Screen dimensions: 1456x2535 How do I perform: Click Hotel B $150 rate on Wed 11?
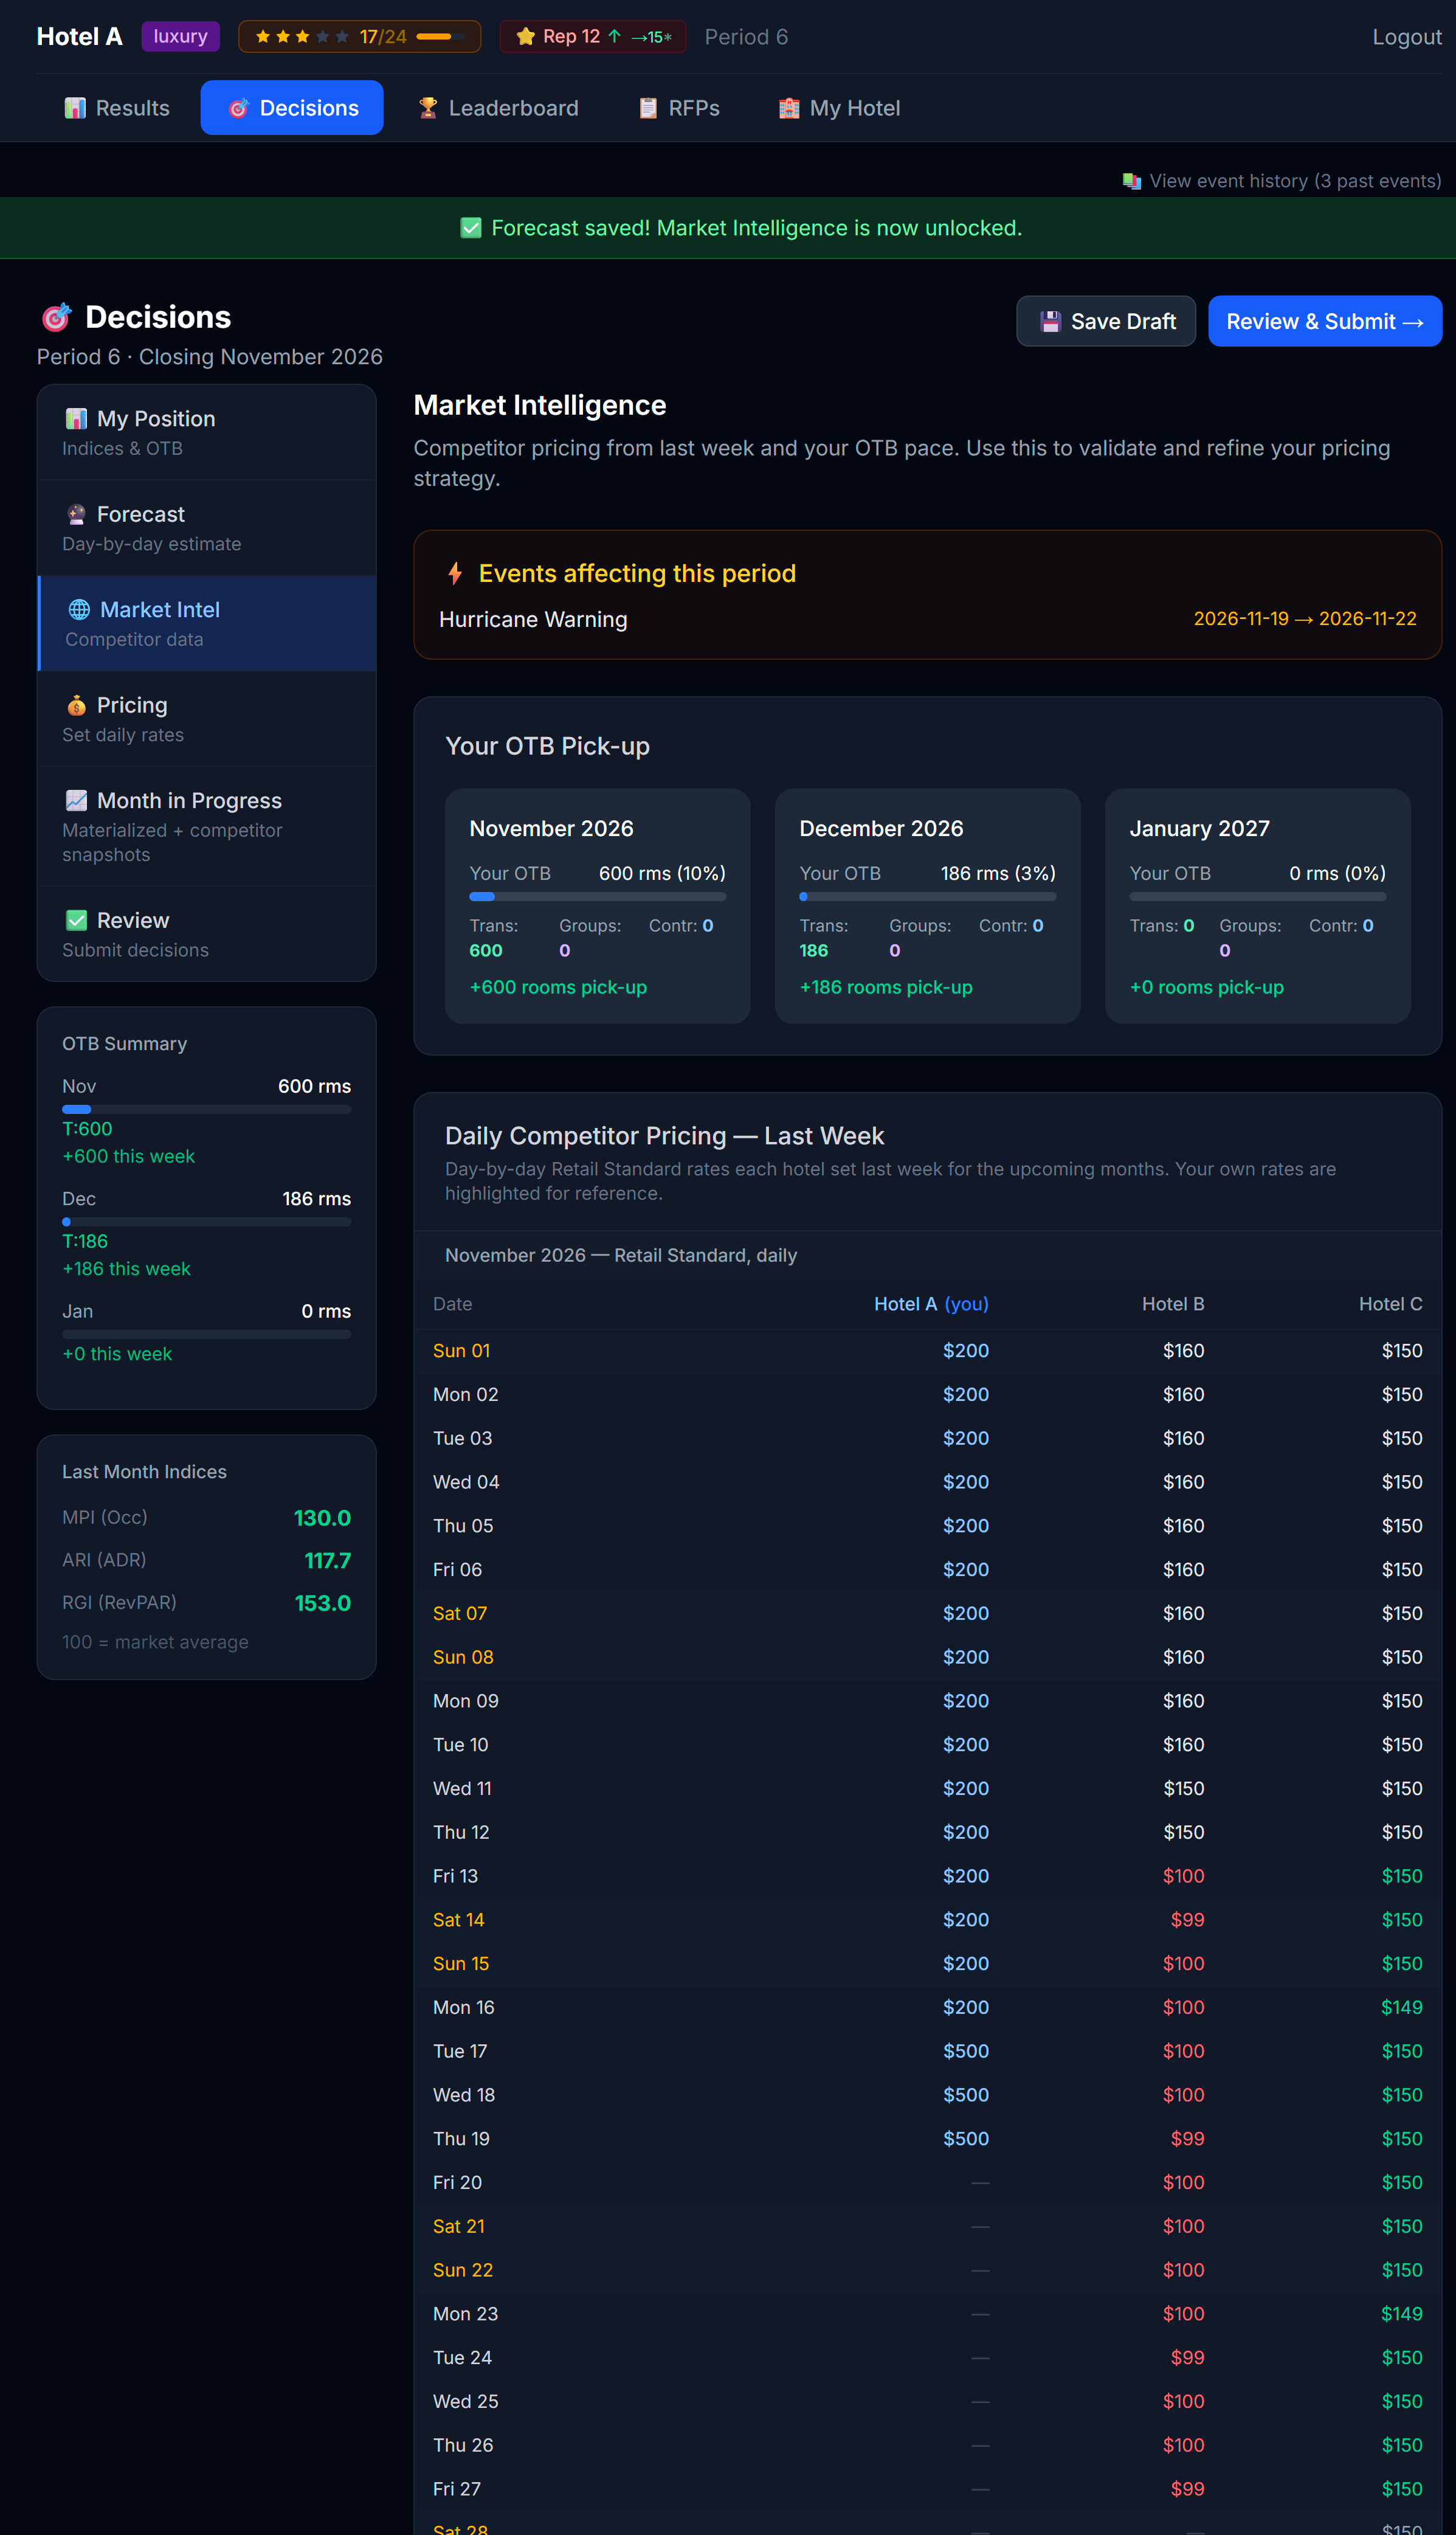pyautogui.click(x=1183, y=1789)
